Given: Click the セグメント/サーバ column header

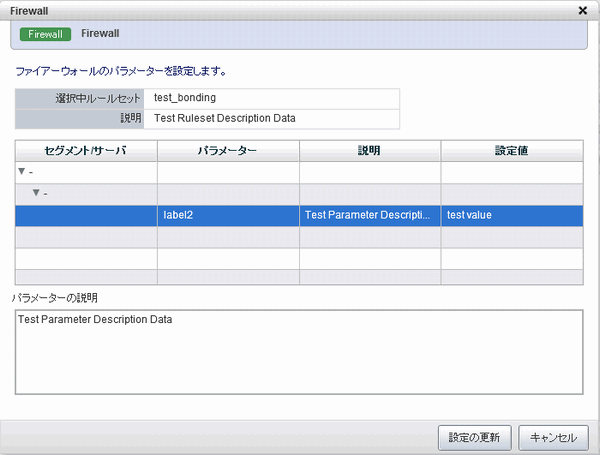Looking at the screenshot, I should (x=86, y=151).
